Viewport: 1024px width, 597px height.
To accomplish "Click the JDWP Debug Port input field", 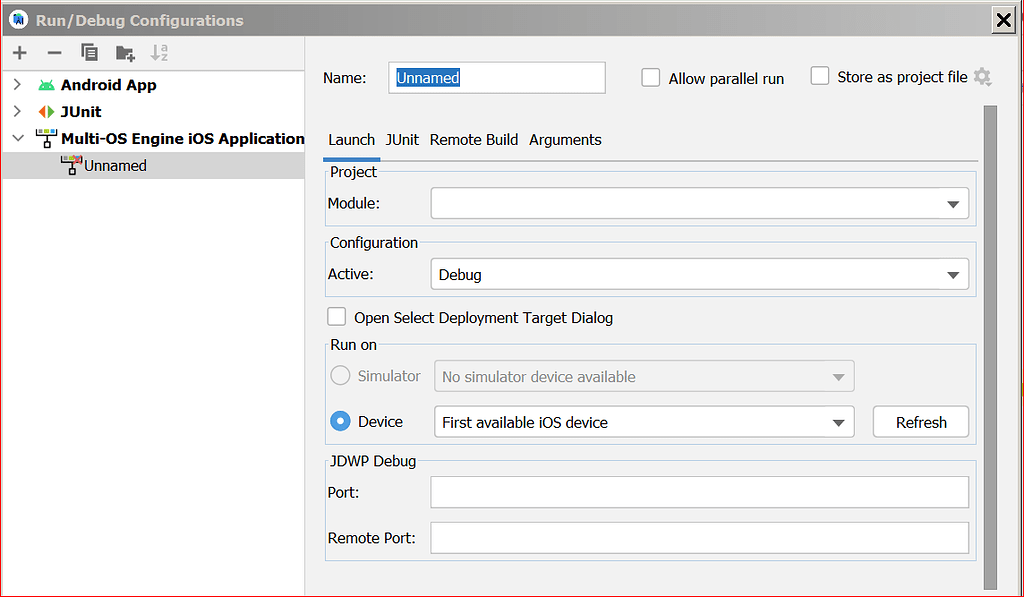I will (699, 492).
